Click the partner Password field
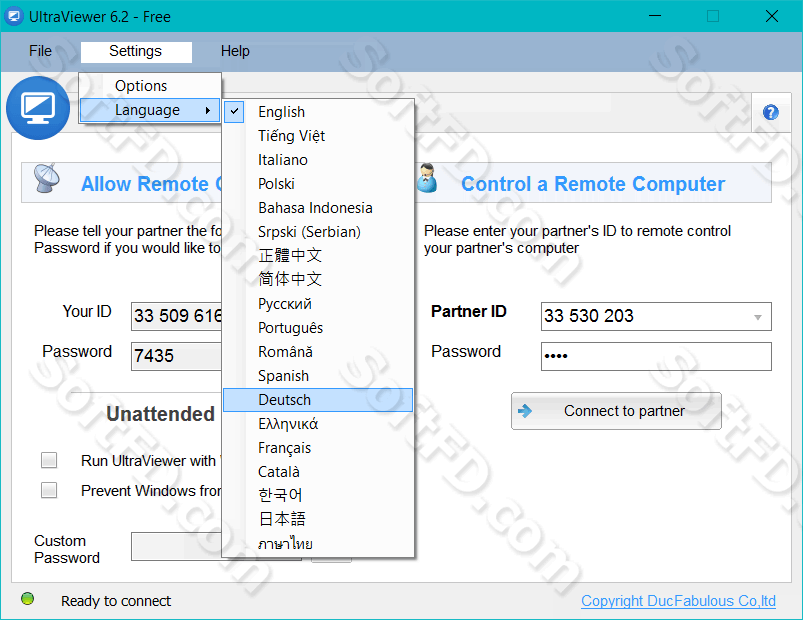 [x=656, y=356]
